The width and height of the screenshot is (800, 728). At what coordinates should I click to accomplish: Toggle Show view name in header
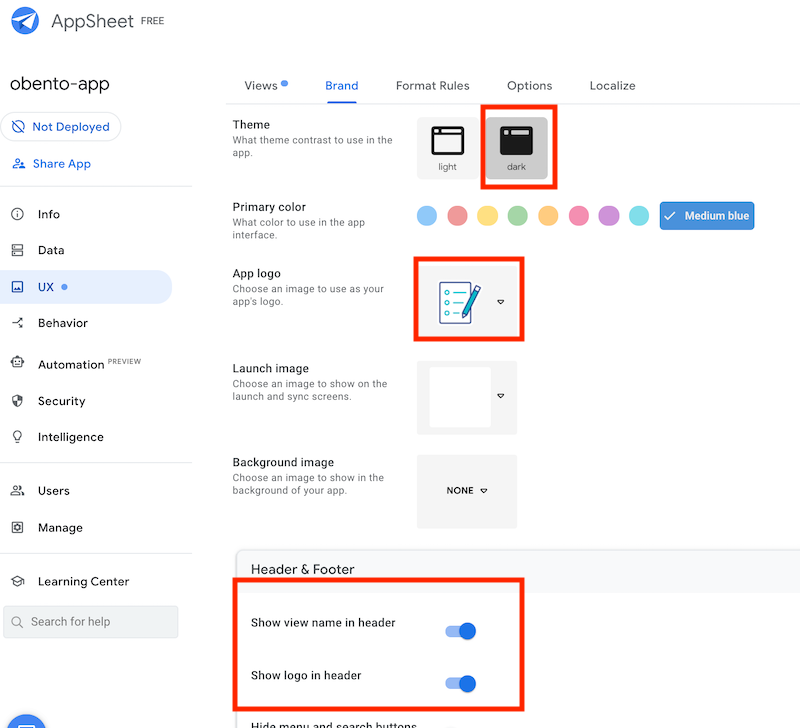point(461,631)
